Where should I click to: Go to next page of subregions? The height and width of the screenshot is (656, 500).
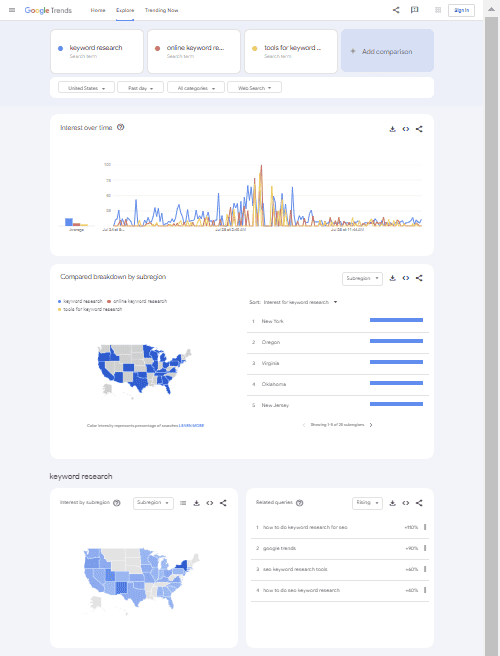[x=371, y=425]
